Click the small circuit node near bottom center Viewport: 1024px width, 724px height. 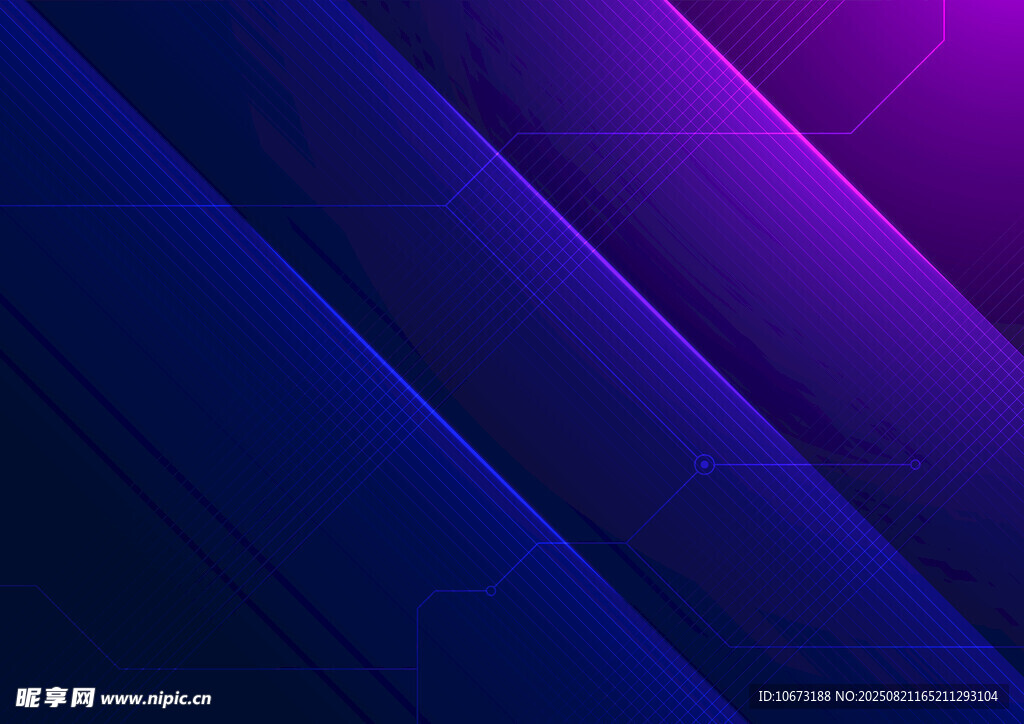click(490, 591)
